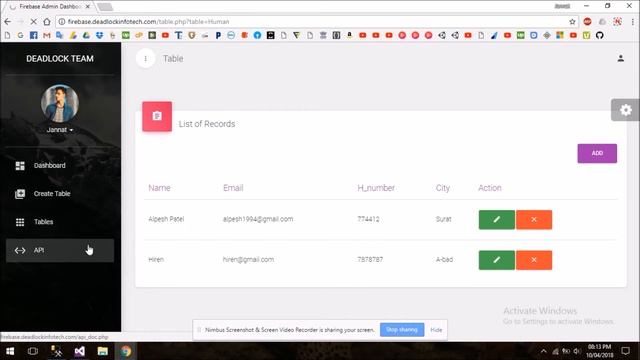Viewport: 640px width, 360px height.
Task: Select the 7878787 number cell
Action: click(x=370, y=259)
